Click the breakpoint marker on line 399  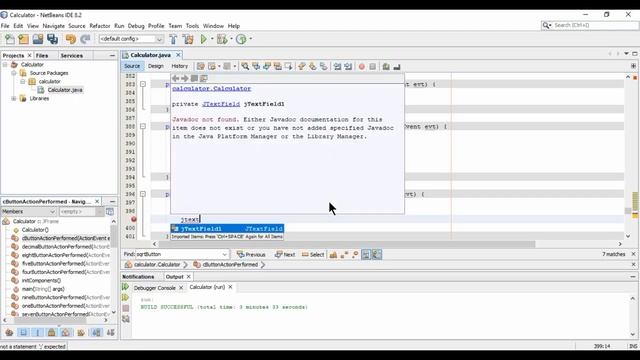point(133,219)
